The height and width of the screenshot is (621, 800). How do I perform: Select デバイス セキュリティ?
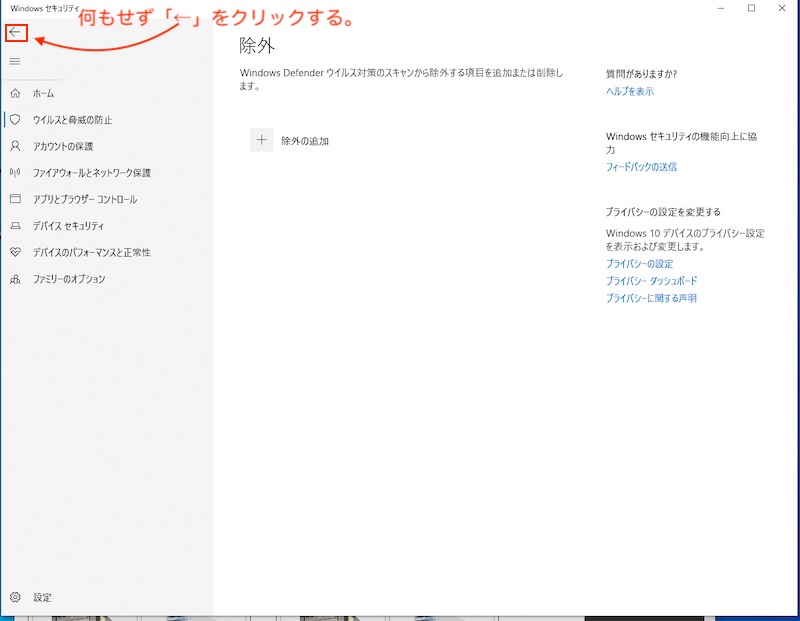[68, 226]
